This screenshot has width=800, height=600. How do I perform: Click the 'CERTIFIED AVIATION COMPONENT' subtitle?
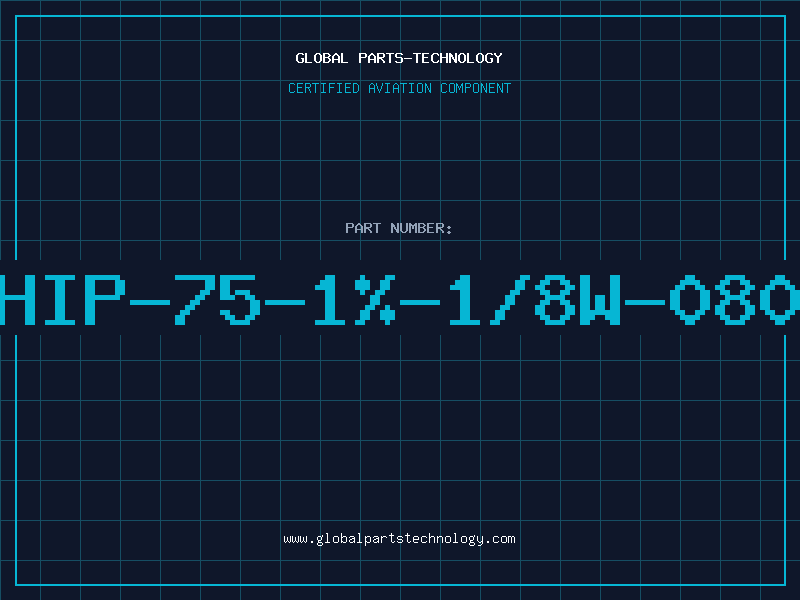(399, 88)
